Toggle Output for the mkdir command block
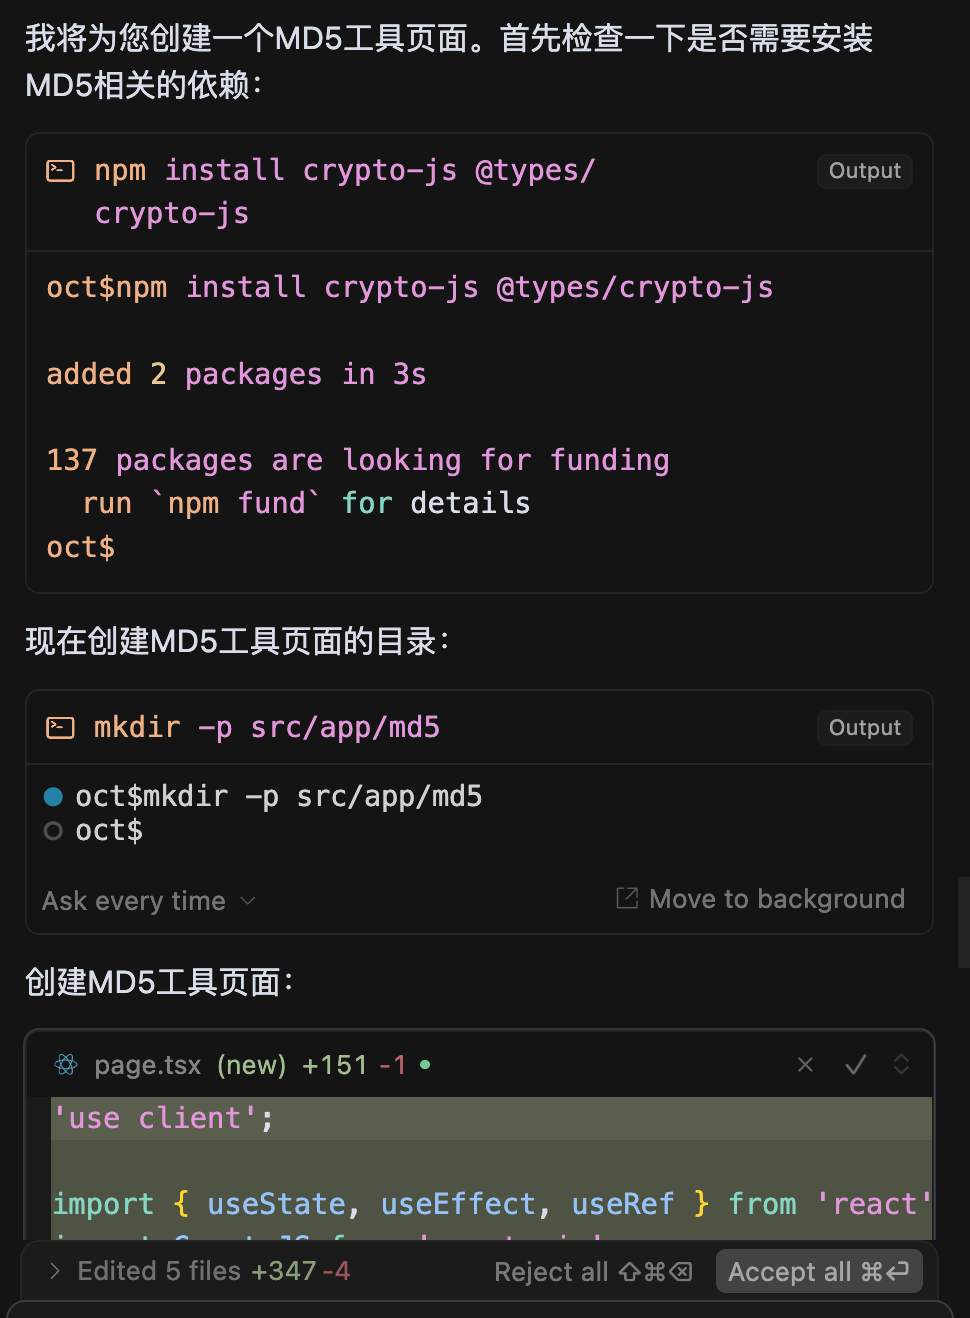Viewport: 970px width, 1318px height. pos(864,728)
